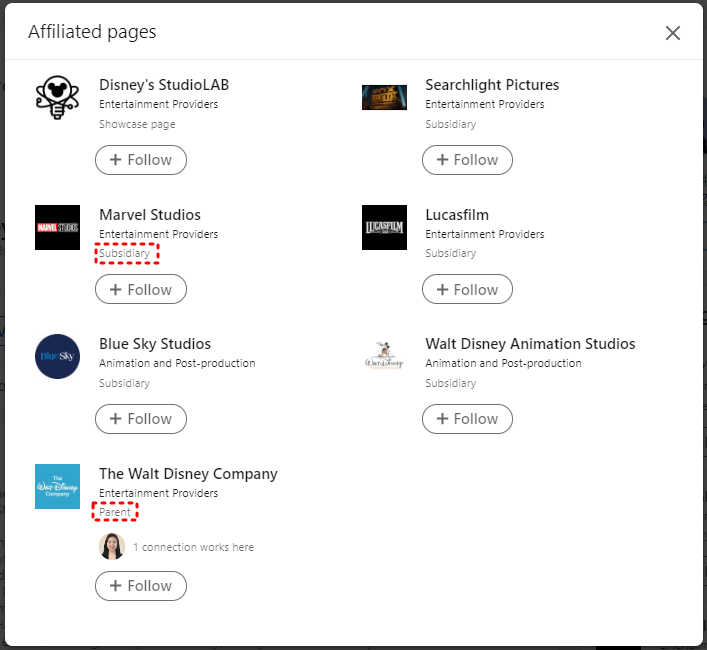
Task: Click 'Showcase page' label under StudioLAB
Action: tap(137, 124)
